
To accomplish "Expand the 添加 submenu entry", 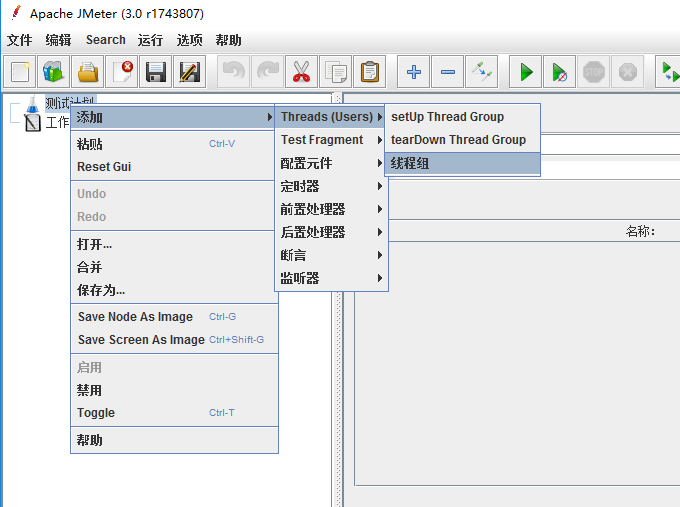I will point(173,117).
